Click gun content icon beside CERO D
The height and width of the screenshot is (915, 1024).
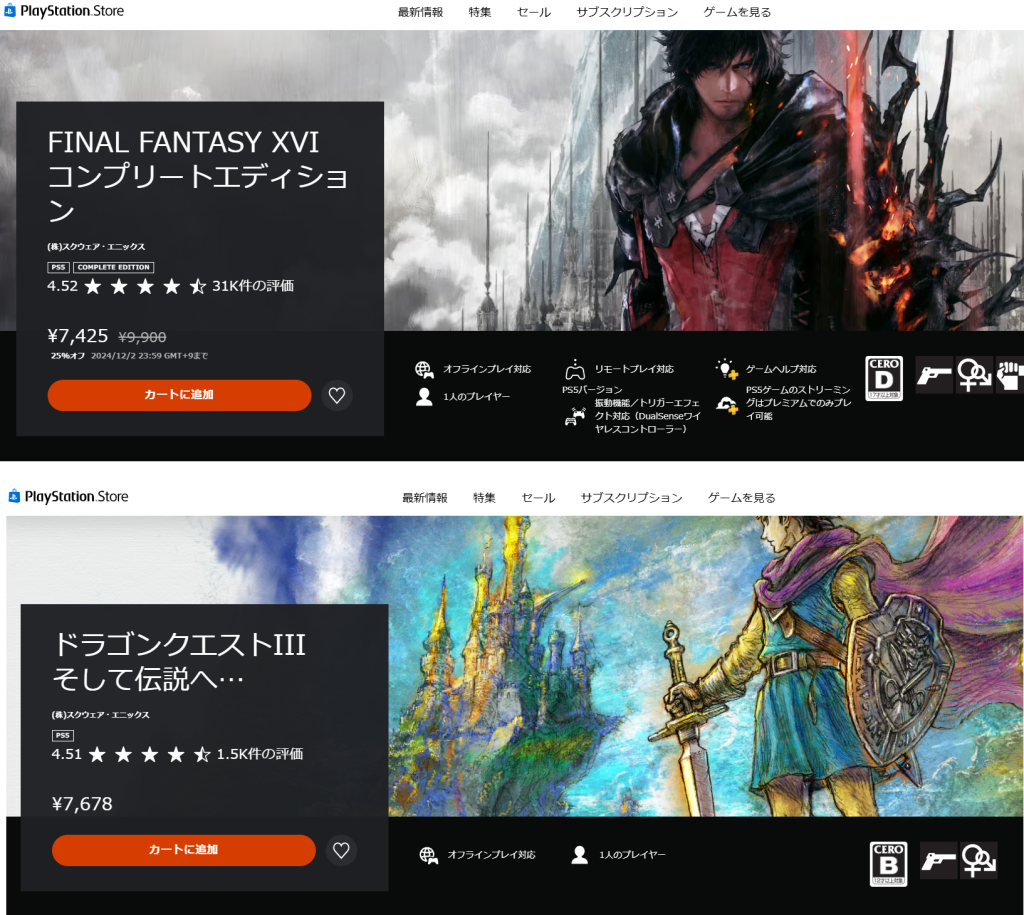[934, 375]
